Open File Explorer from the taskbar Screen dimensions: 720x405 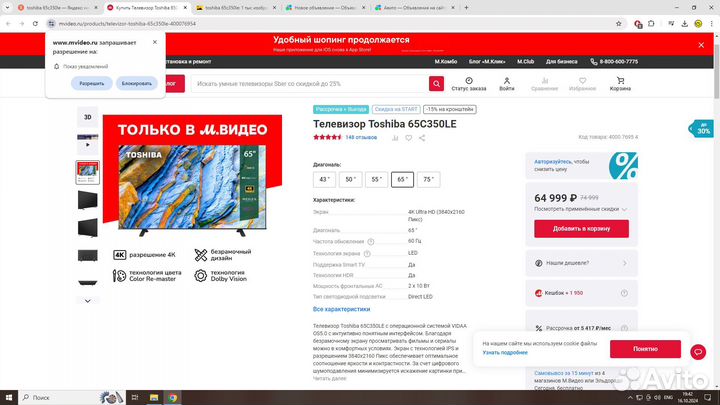pos(154,398)
